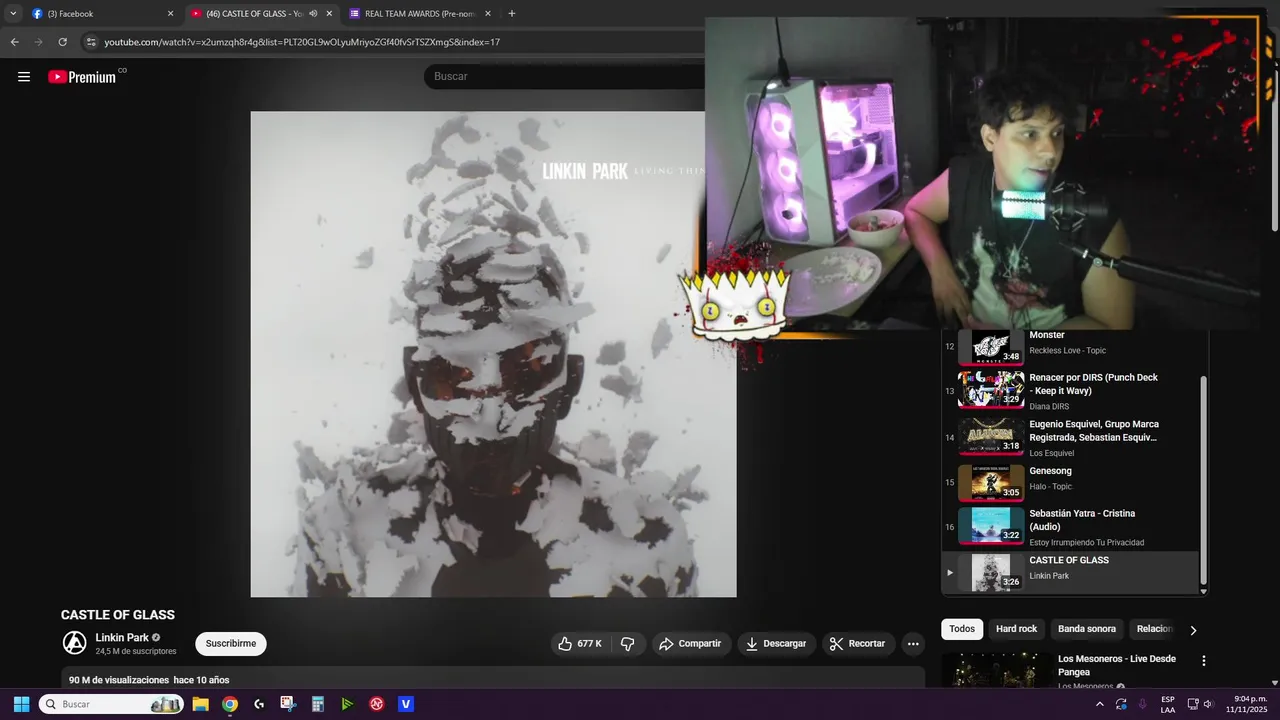Viewport: 1280px width, 720px height.
Task: Open Calculator from the taskbar
Action: point(318,704)
